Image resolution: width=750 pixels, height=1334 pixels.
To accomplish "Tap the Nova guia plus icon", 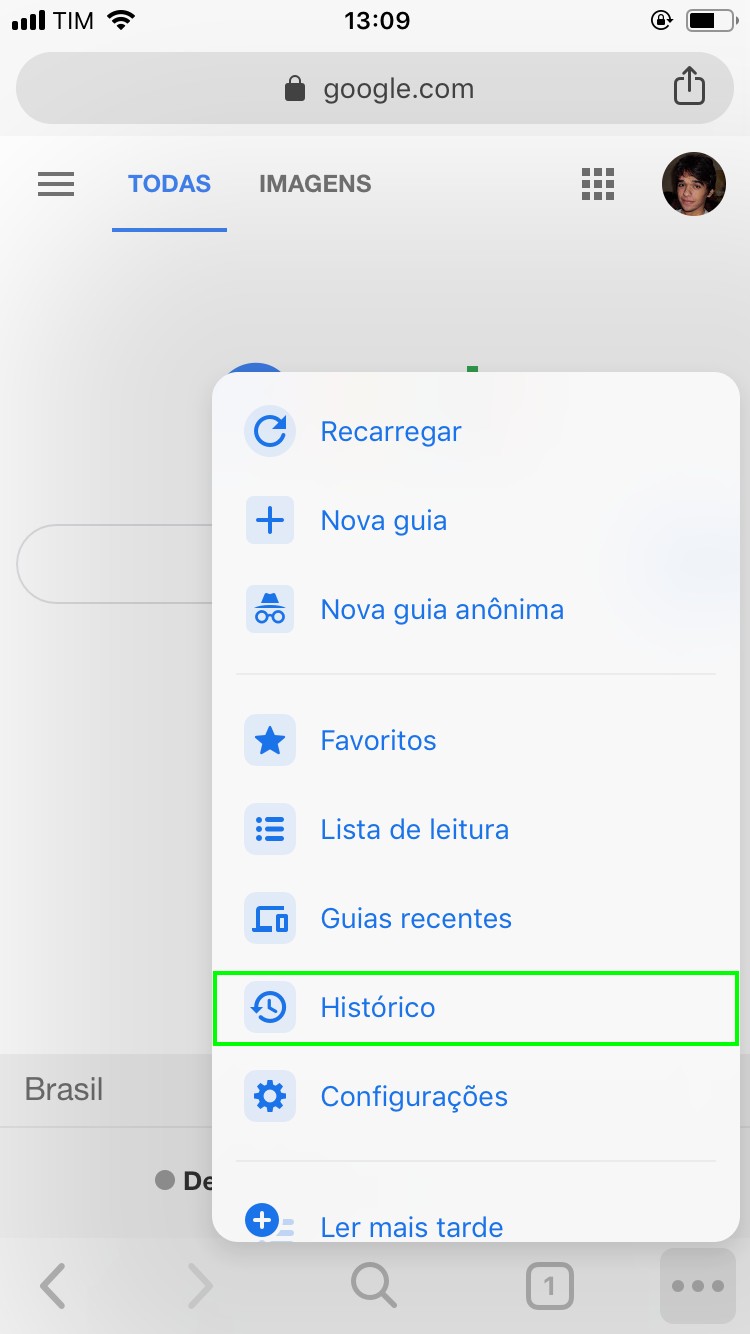I will (270, 521).
